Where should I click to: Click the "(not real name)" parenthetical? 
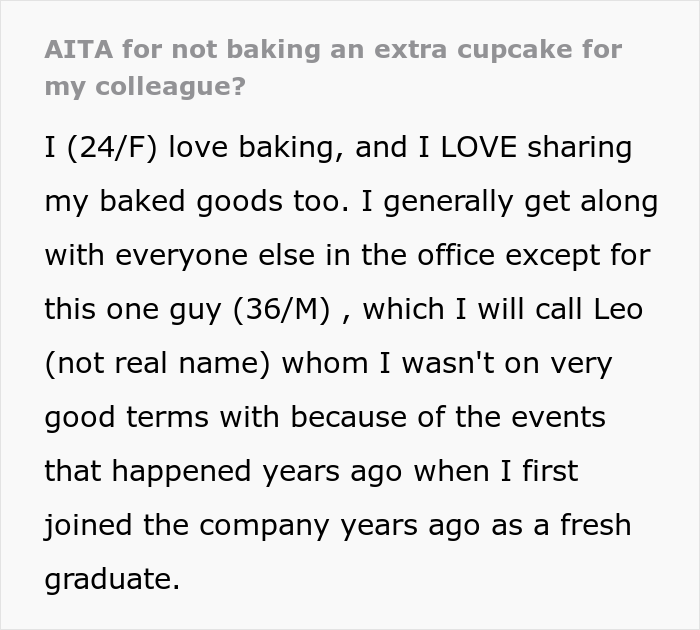[x=158, y=363]
